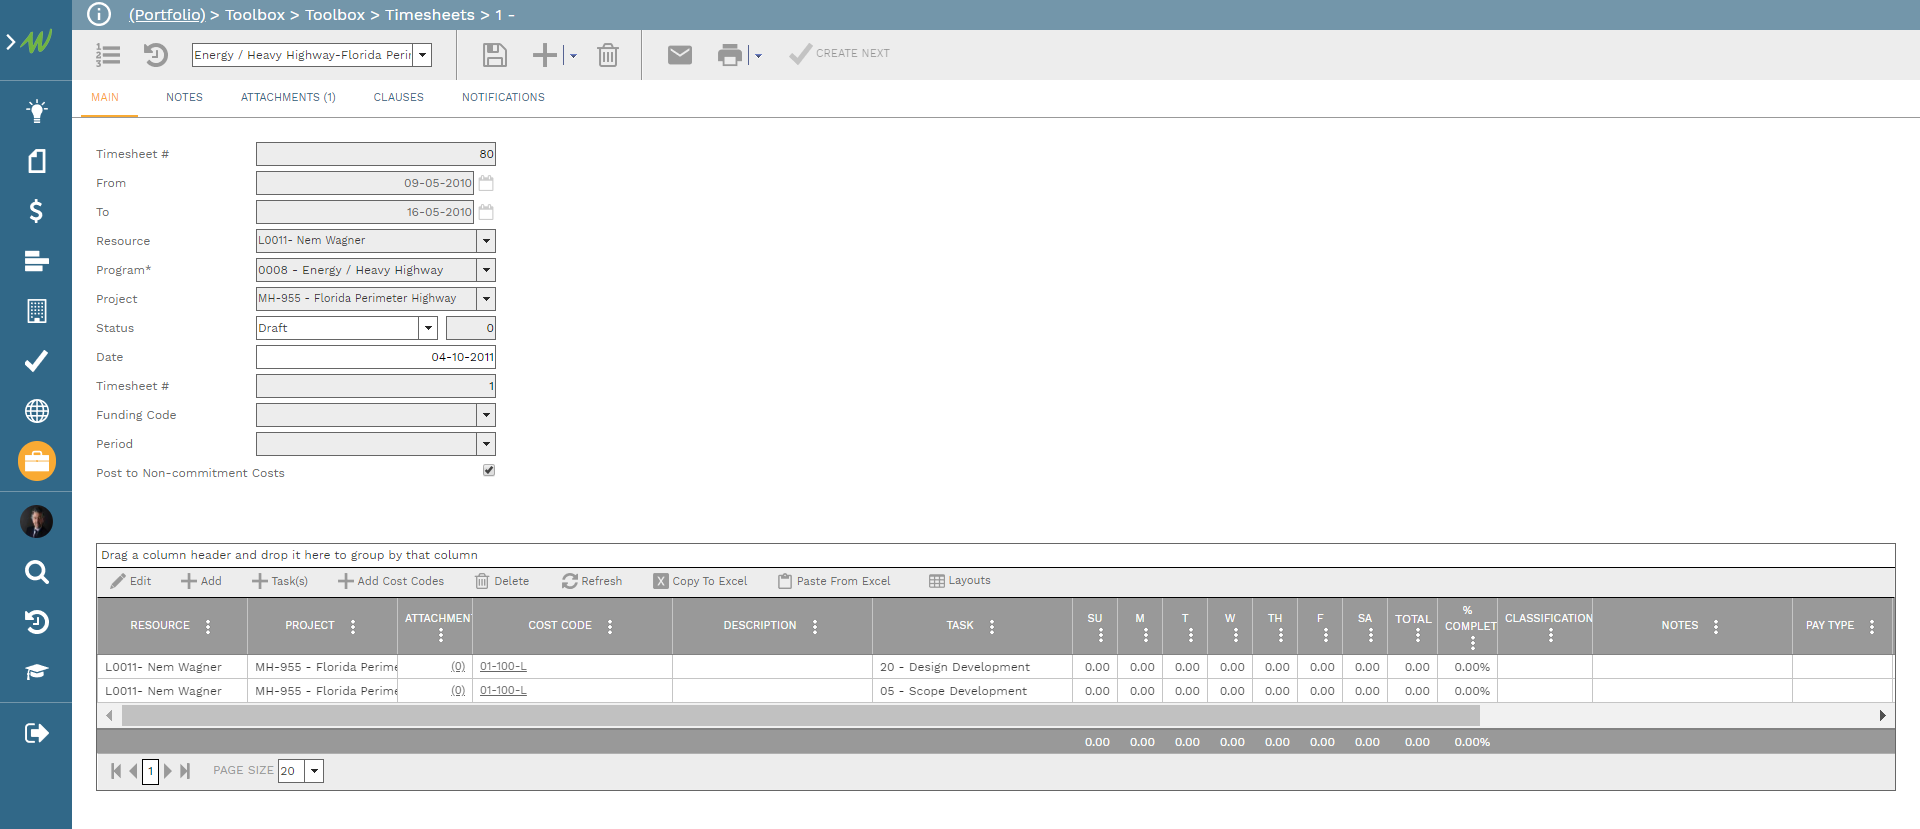The height and width of the screenshot is (829, 1920).
Task: Save the timesheet with floppy disk icon
Action: click(x=495, y=55)
